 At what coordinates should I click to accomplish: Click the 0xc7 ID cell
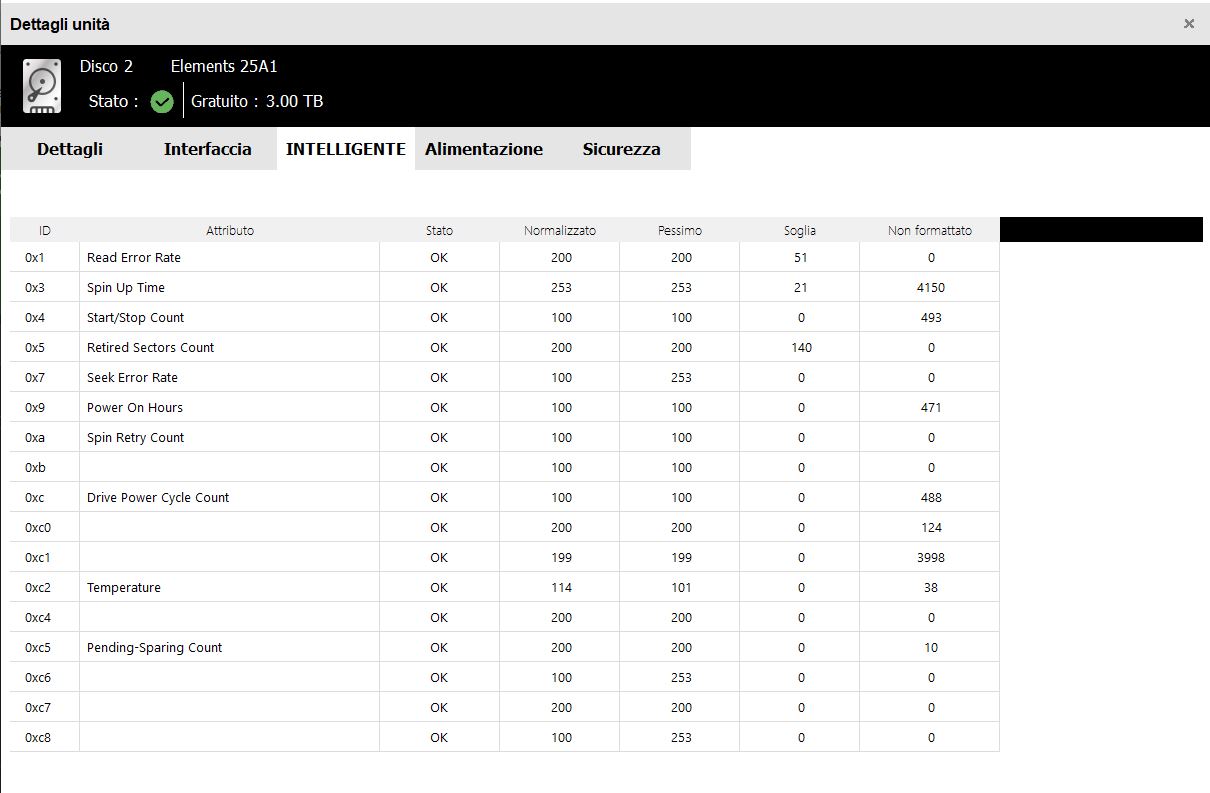[x=45, y=707]
